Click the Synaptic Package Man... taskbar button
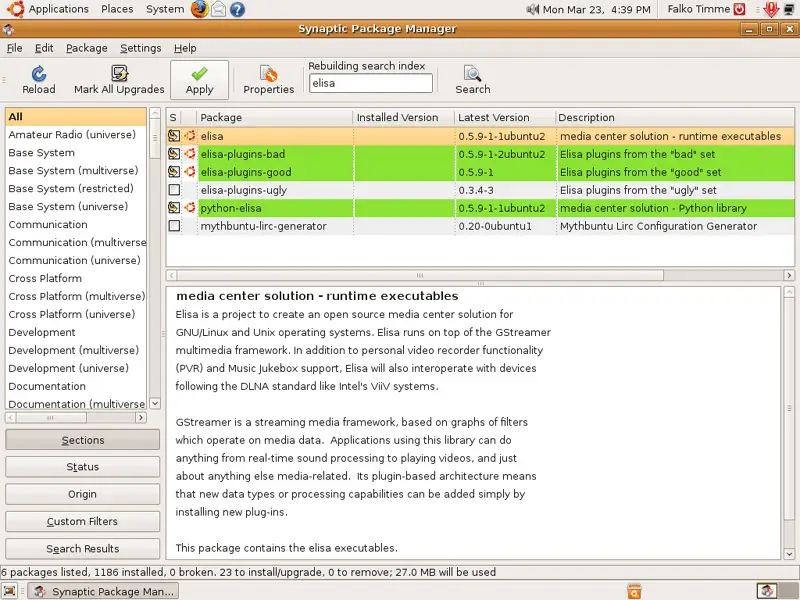Screen dimensions: 800x600 coord(103,591)
